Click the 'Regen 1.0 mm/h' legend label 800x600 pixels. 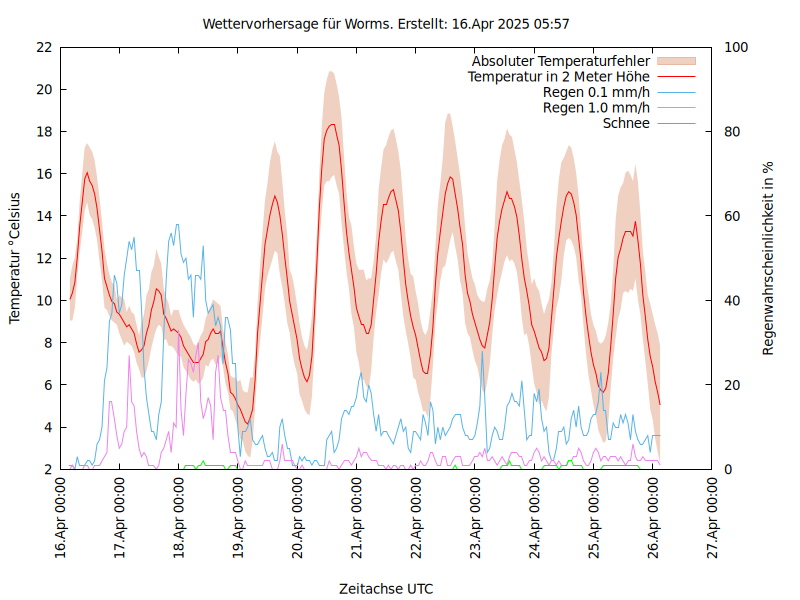pyautogui.click(x=596, y=107)
